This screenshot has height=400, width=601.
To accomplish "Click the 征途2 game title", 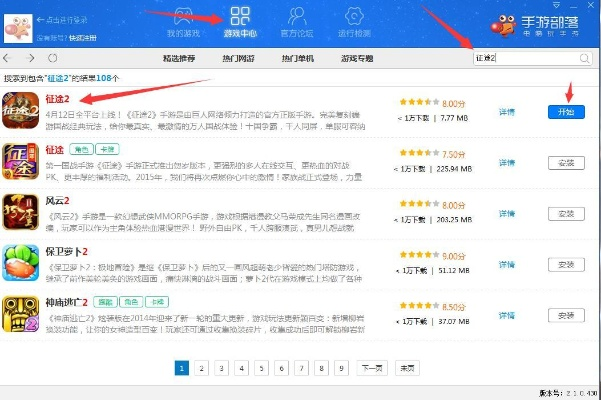I will 57,99.
